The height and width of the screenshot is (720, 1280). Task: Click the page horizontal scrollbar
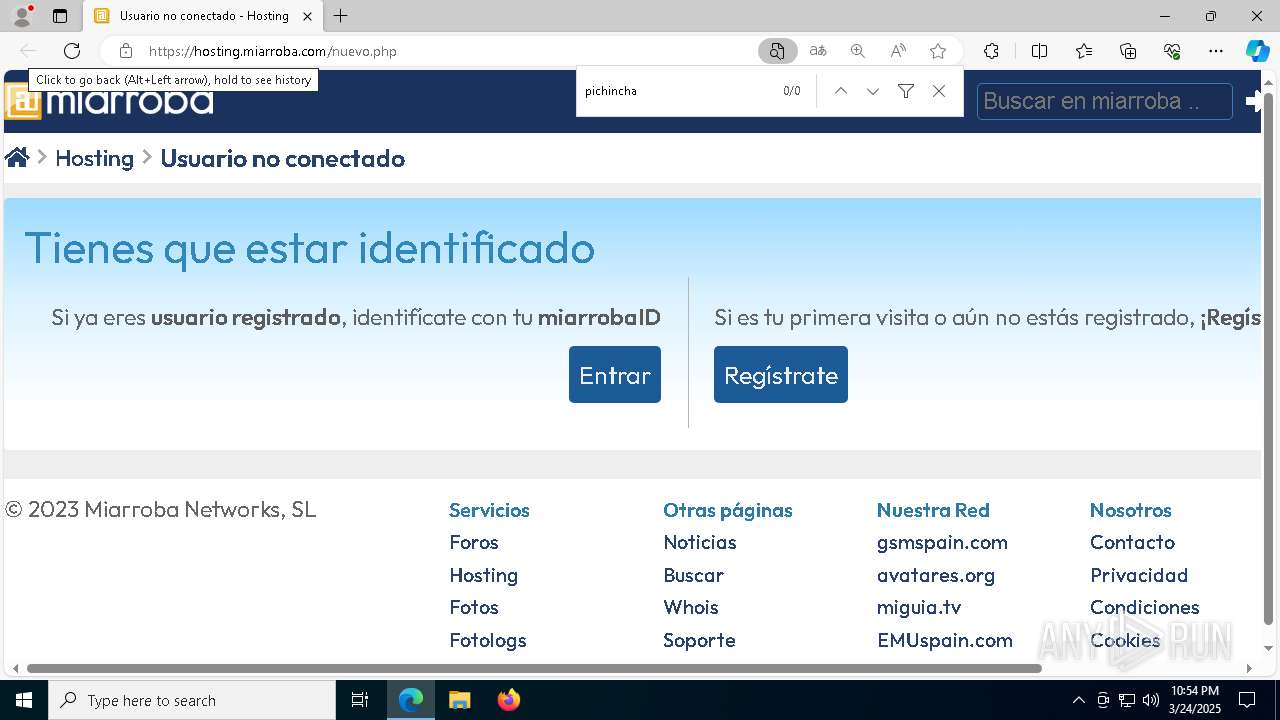click(x=534, y=668)
